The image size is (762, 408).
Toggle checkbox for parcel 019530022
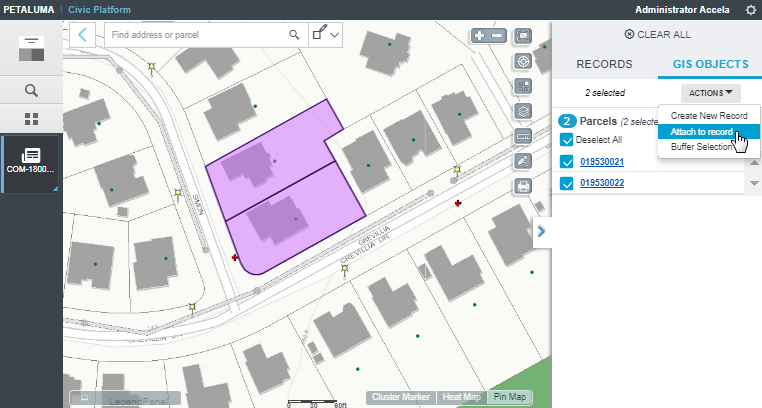click(x=567, y=183)
